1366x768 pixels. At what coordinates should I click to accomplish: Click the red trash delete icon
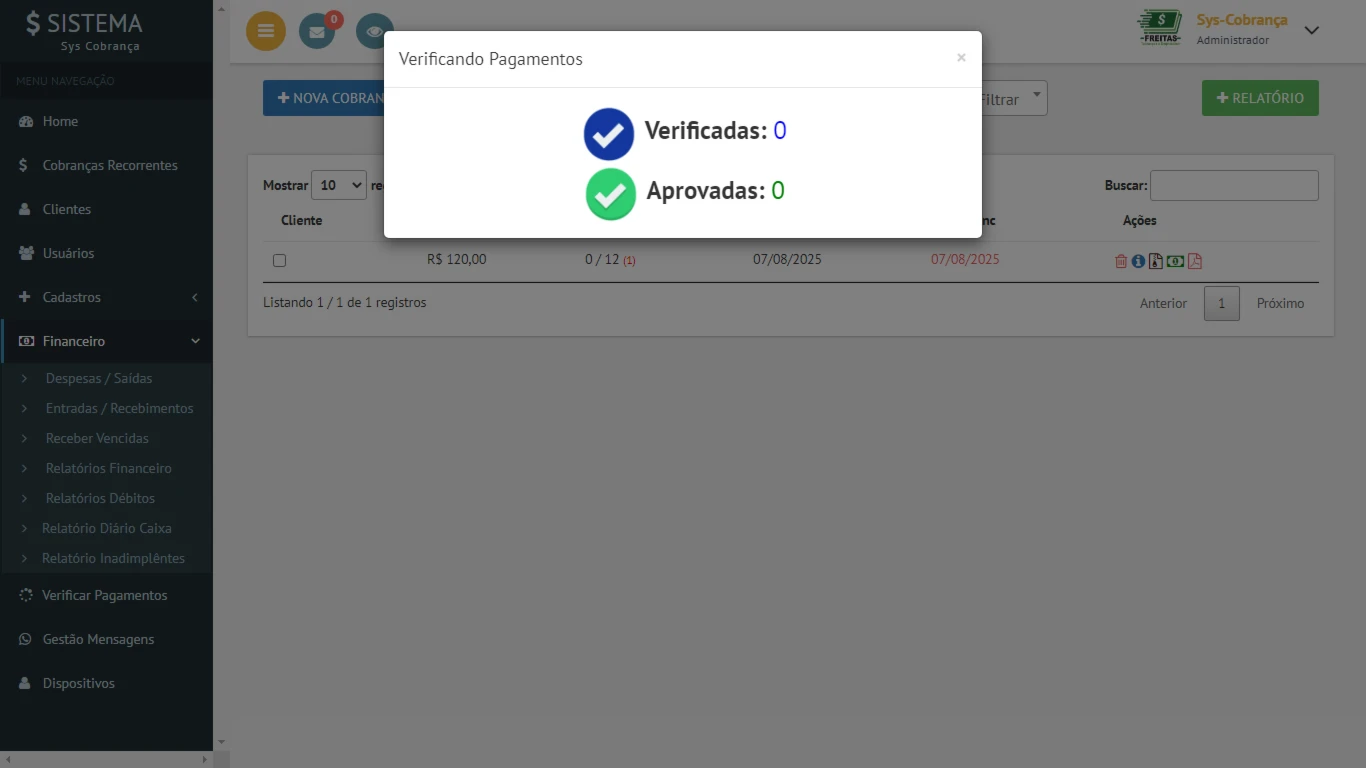click(1121, 261)
